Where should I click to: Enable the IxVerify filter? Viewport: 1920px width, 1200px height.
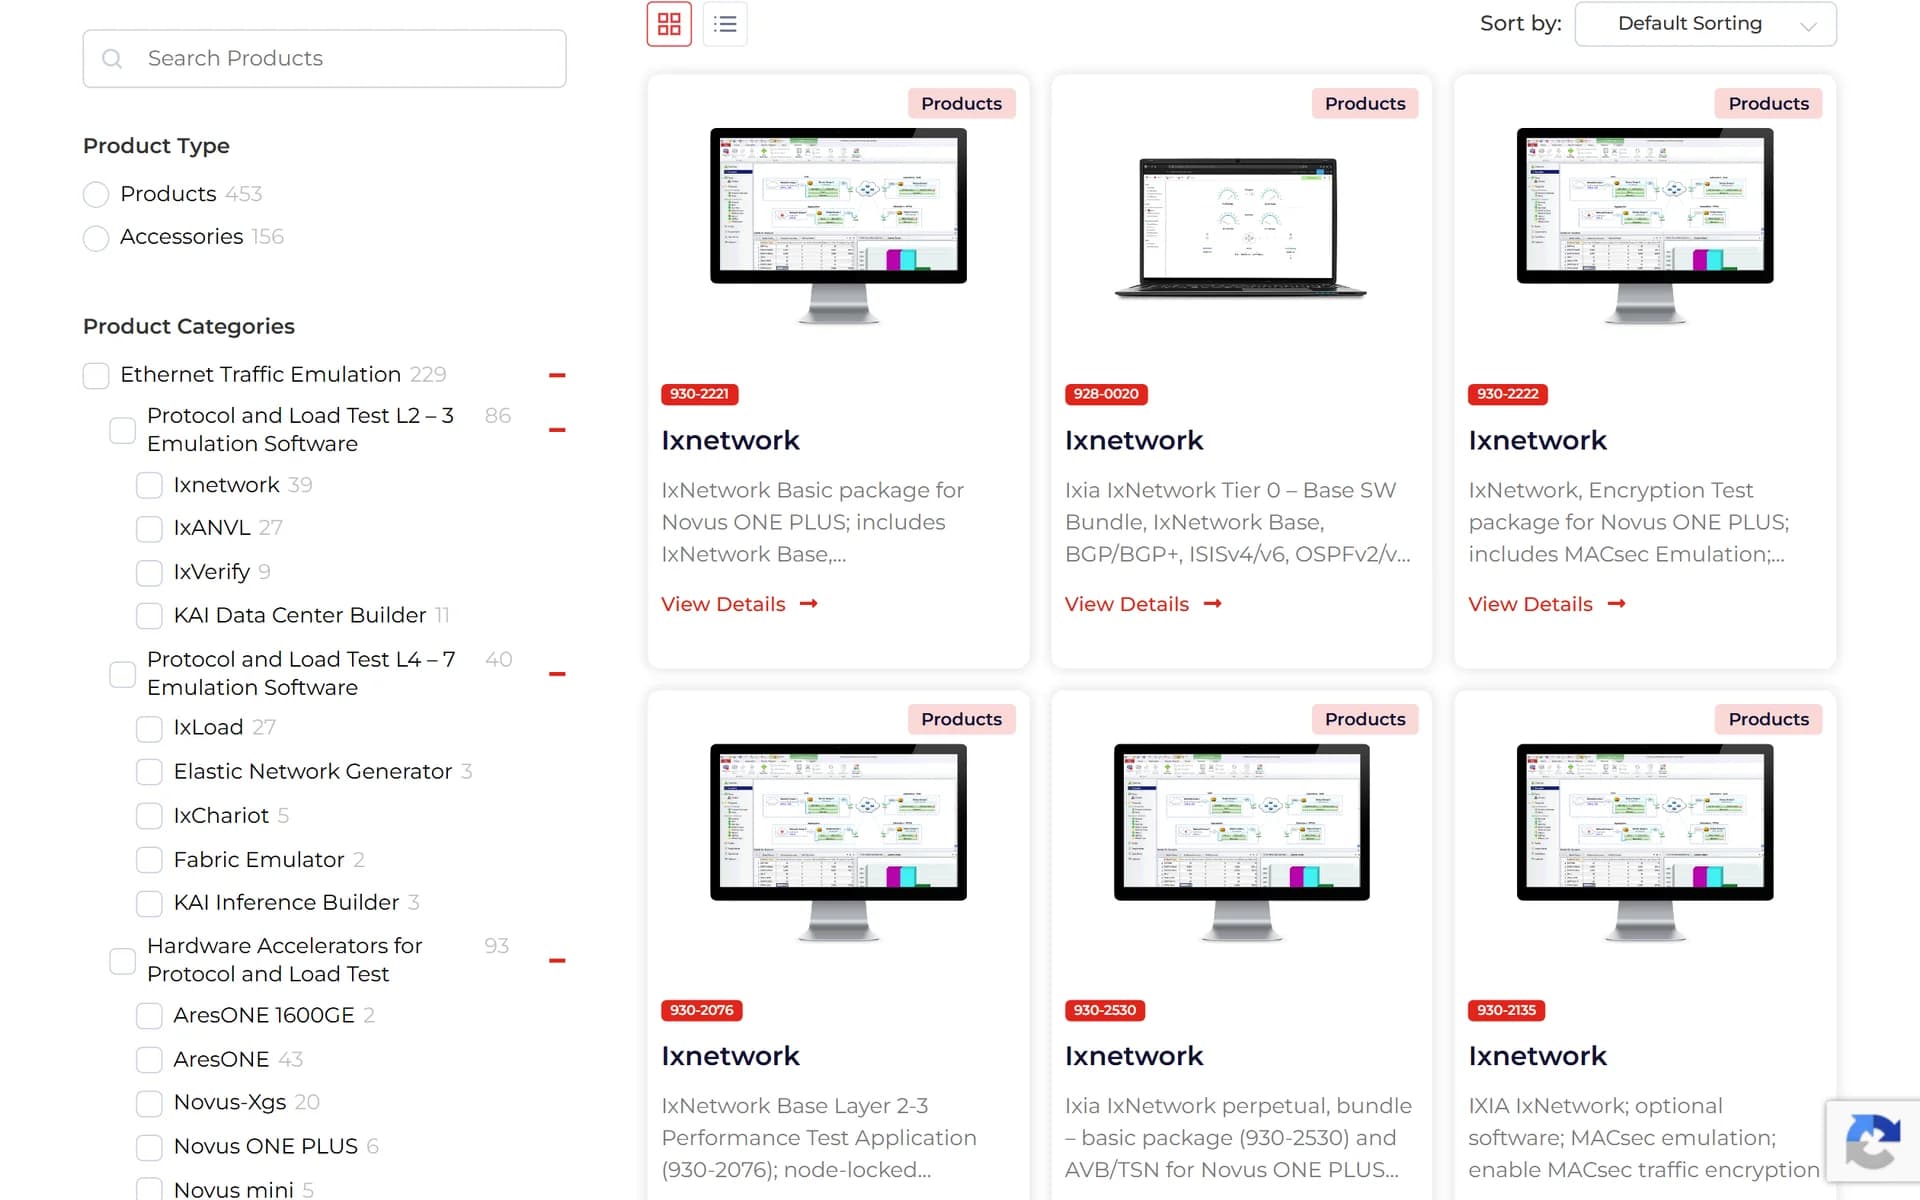coord(149,572)
